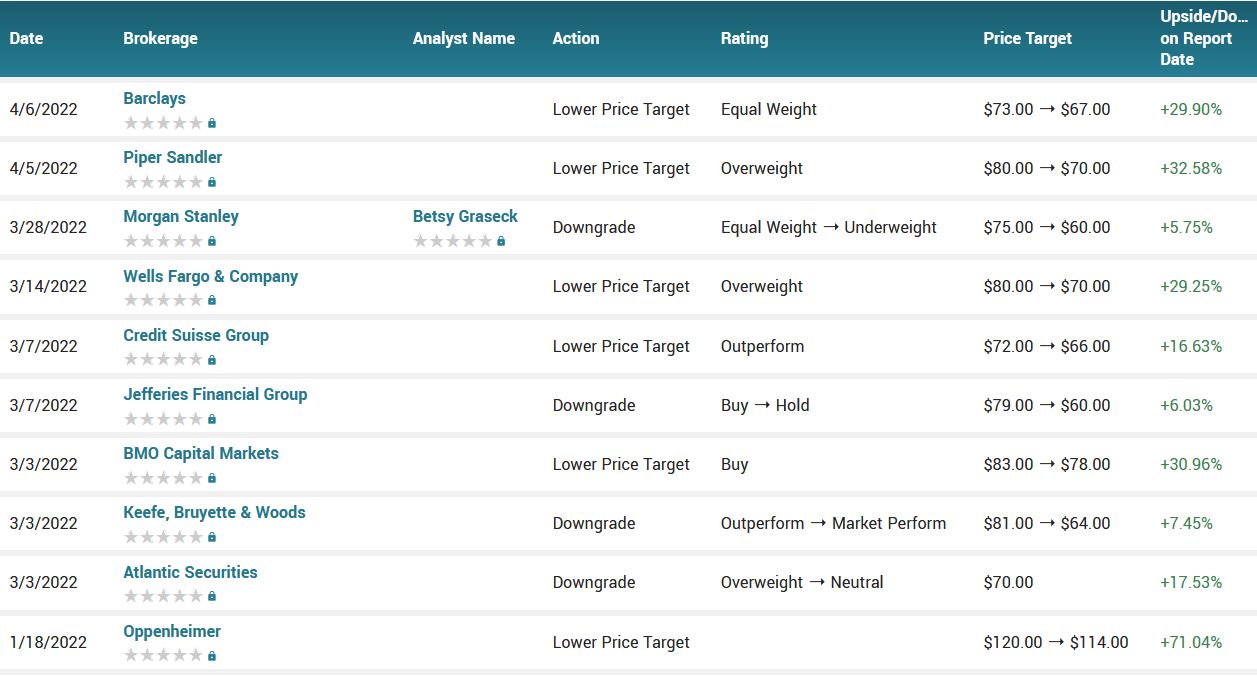This screenshot has width=1257, height=676.
Task: Click the Brokerage column header
Action: pos(160,38)
